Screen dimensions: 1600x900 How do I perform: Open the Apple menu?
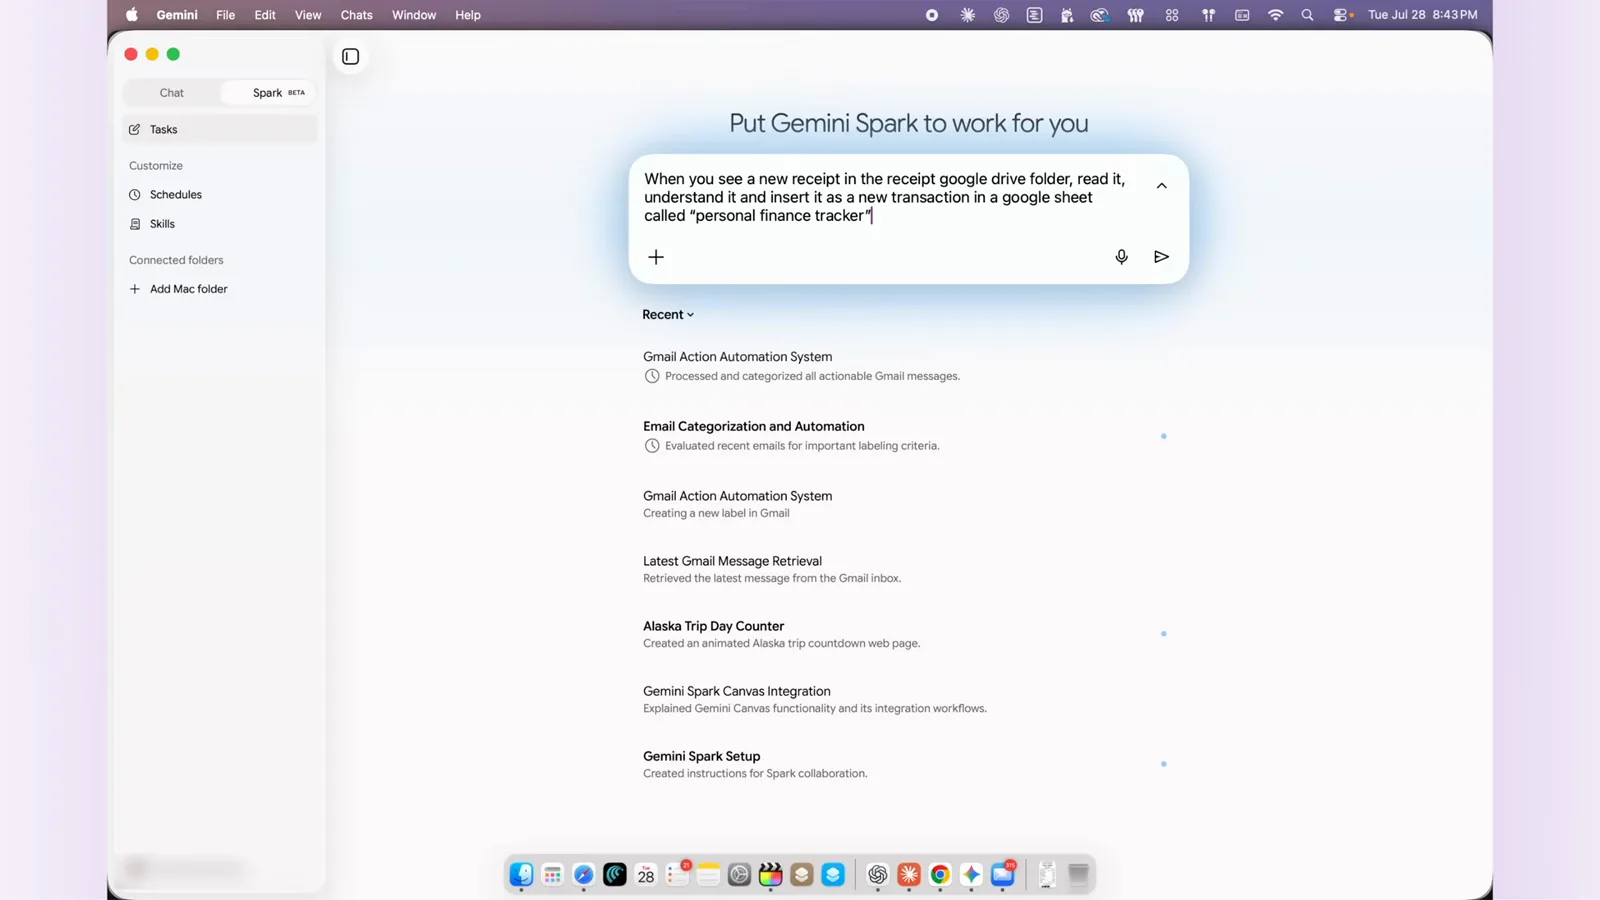[x=131, y=15]
